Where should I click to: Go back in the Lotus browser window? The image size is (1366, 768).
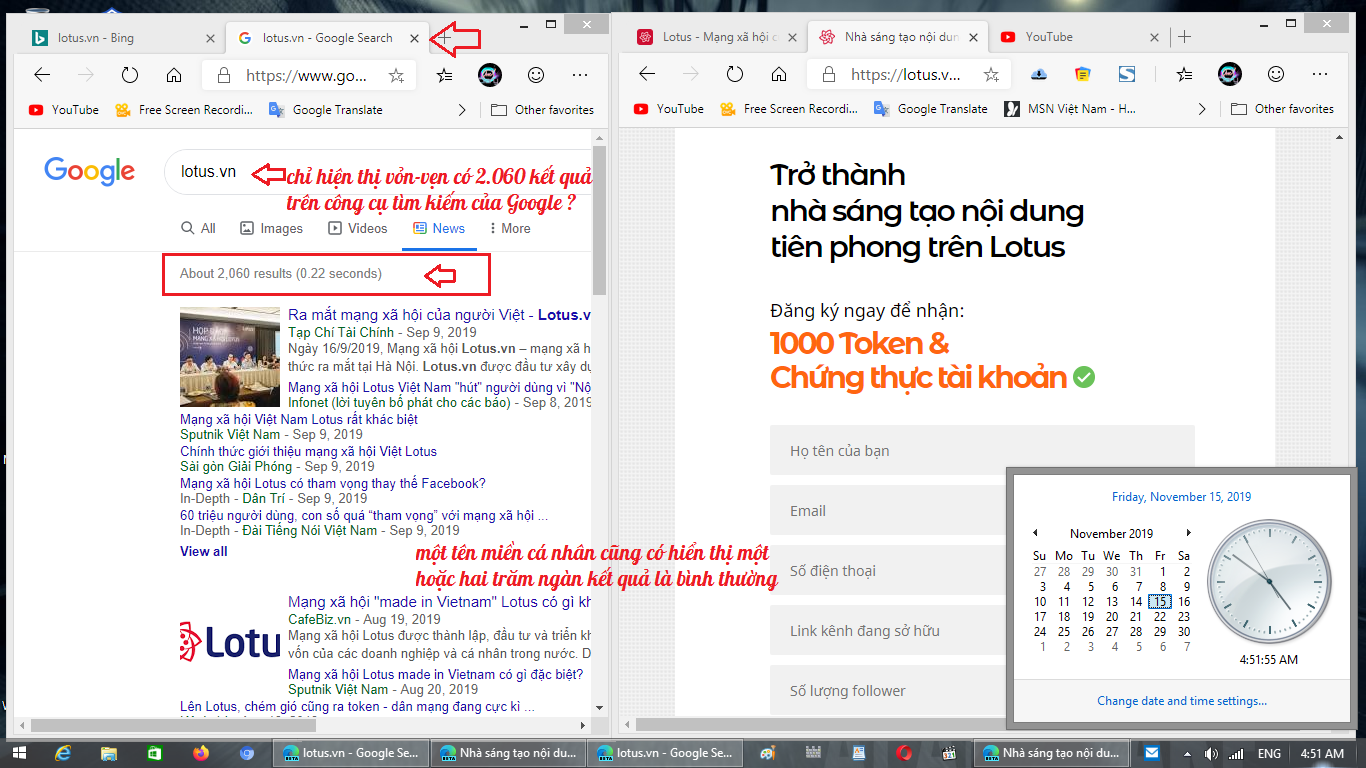click(647, 74)
